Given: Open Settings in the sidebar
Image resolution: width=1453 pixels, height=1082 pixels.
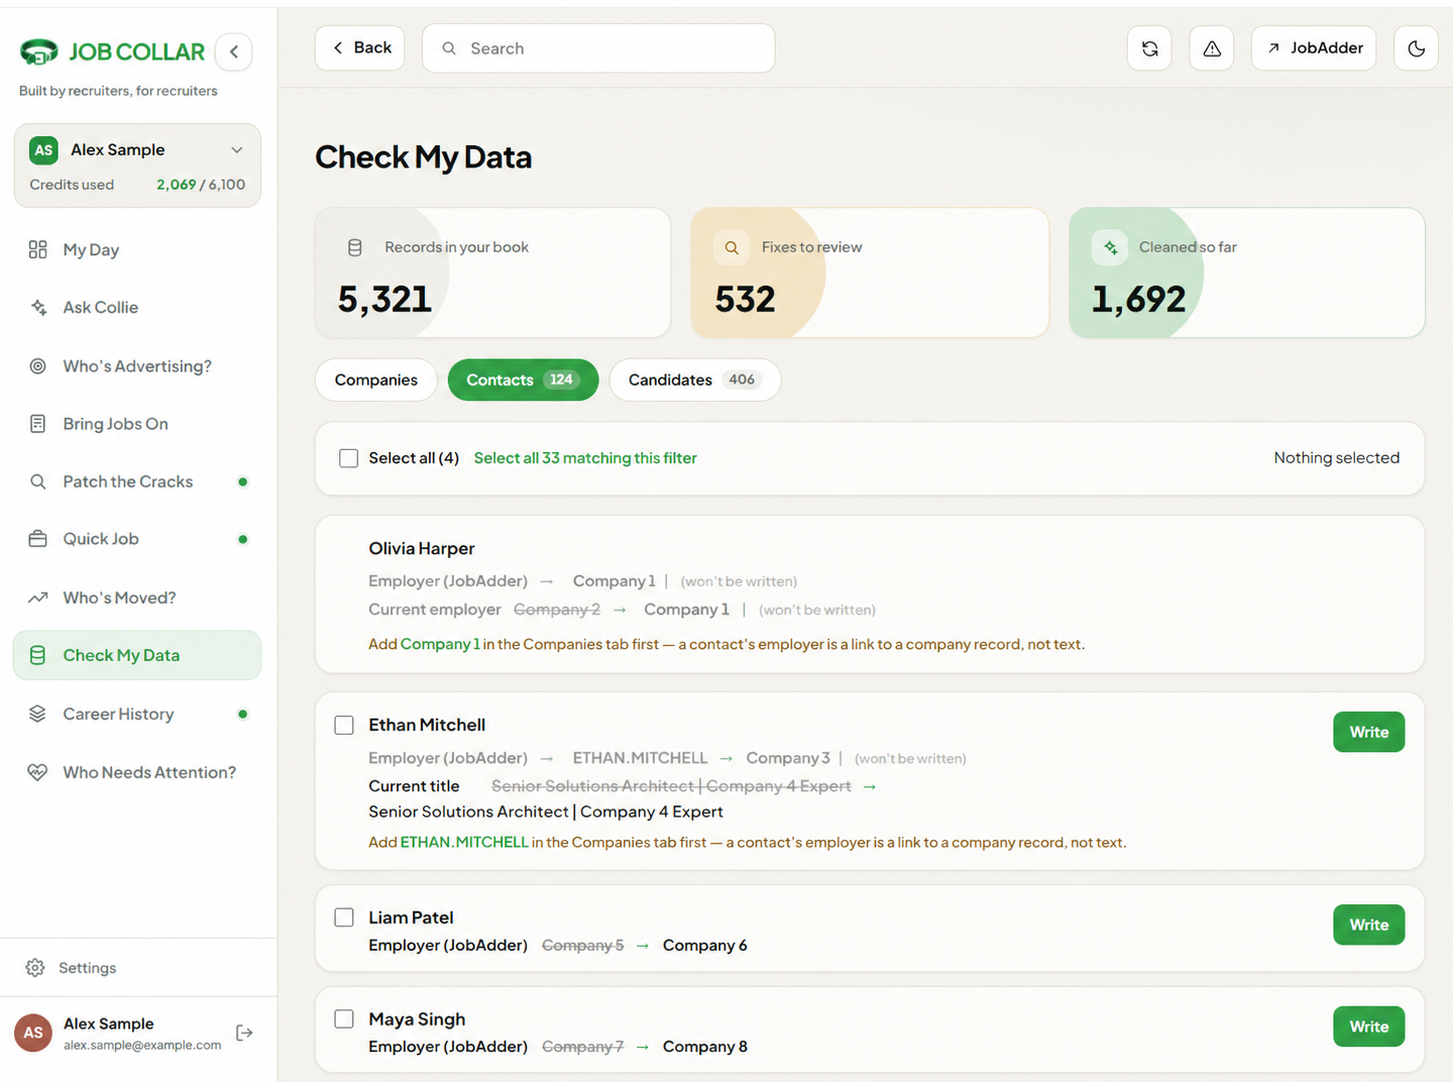Looking at the screenshot, I should point(137,968).
